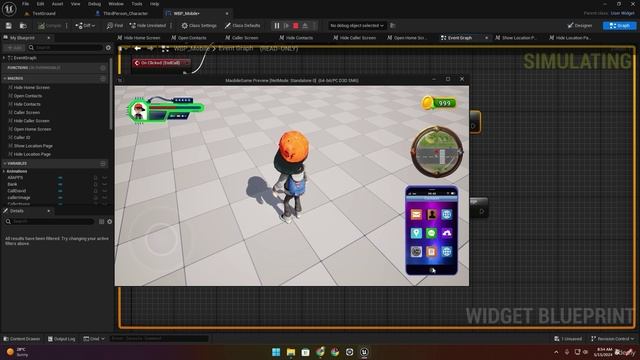The image size is (640, 360).
Task: Stop the simulation with the red button
Action: tap(296, 25)
